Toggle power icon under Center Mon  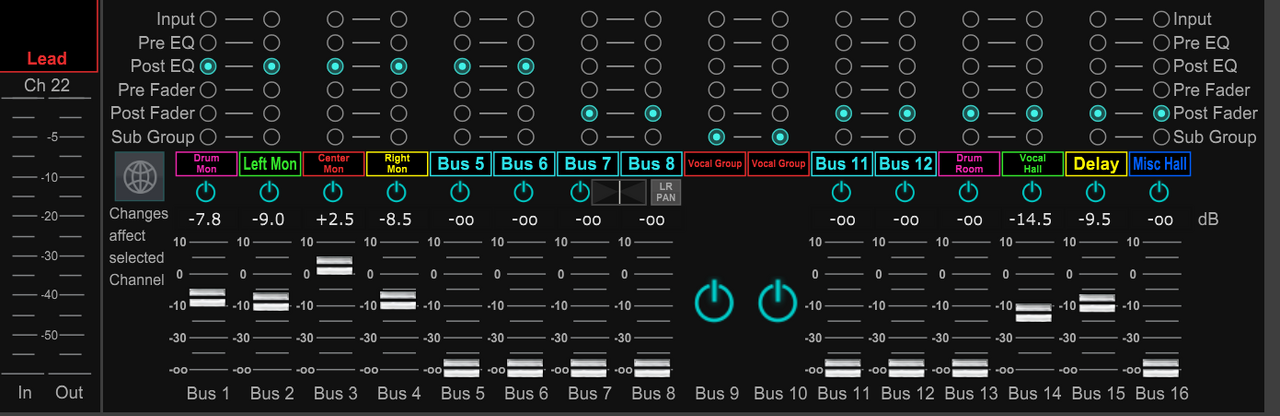(x=334, y=191)
